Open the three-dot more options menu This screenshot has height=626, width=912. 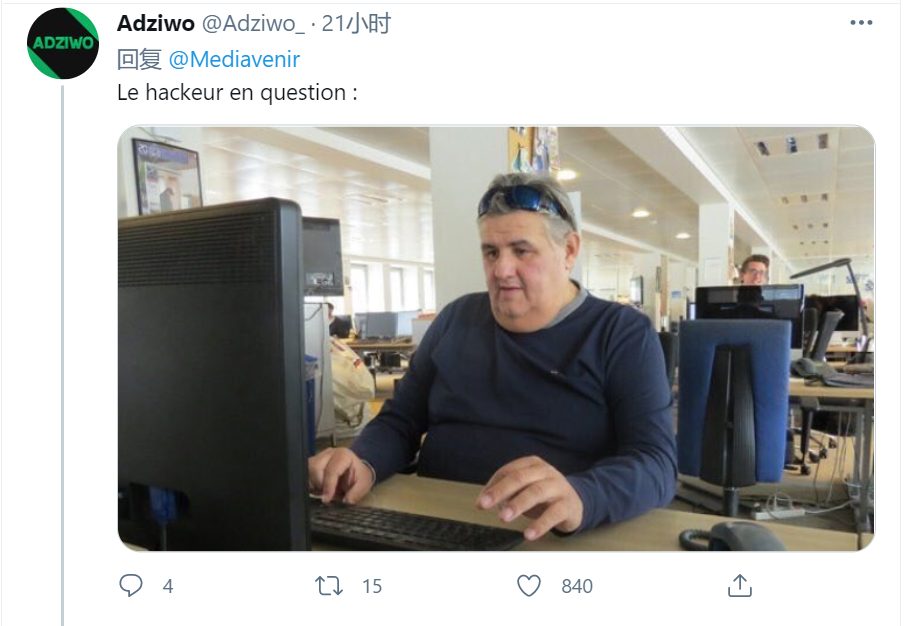point(861,23)
